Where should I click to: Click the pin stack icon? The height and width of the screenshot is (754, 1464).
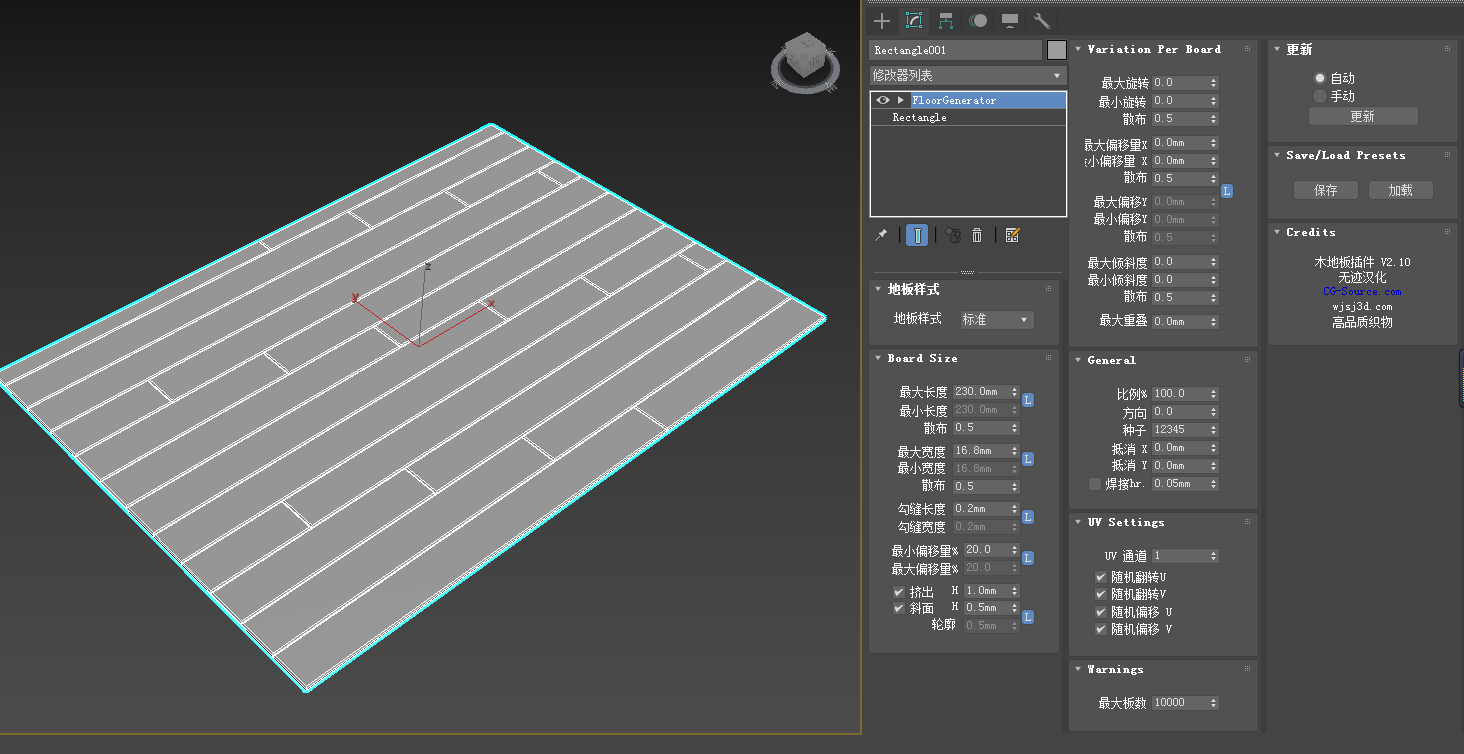click(x=881, y=235)
